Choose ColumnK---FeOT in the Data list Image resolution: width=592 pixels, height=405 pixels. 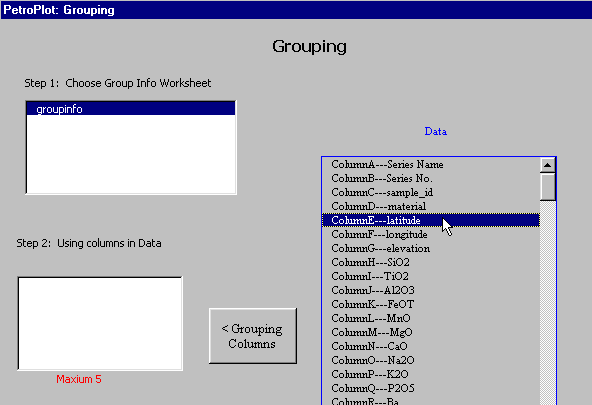click(x=431, y=304)
